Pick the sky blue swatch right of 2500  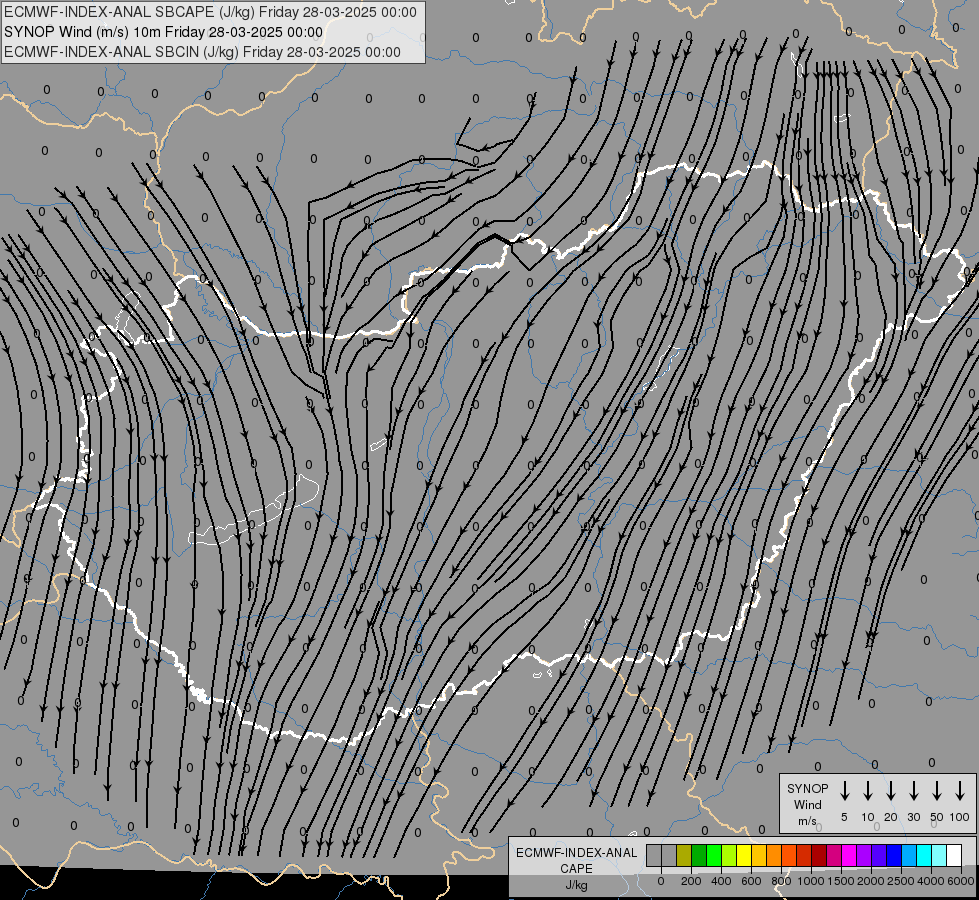tap(909, 855)
